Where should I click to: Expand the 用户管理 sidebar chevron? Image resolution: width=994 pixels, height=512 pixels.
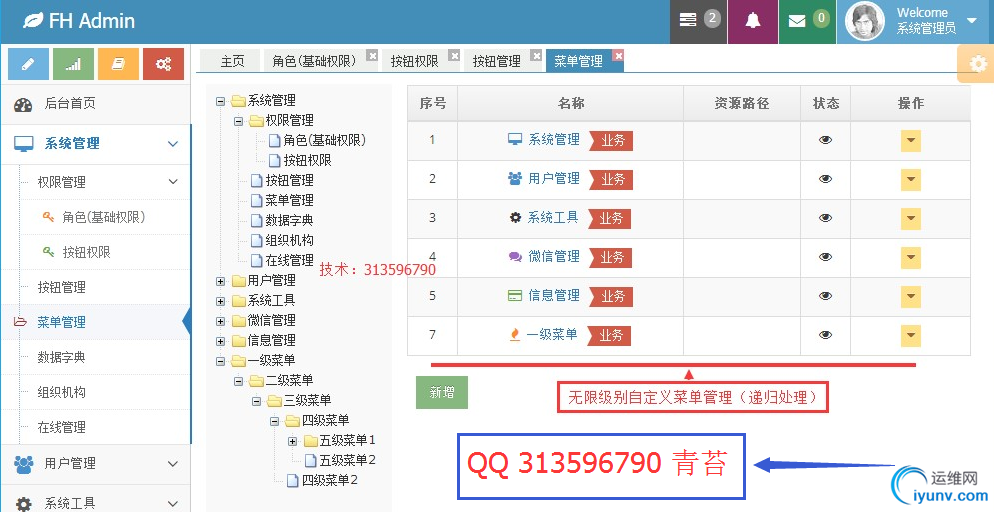click(173, 464)
